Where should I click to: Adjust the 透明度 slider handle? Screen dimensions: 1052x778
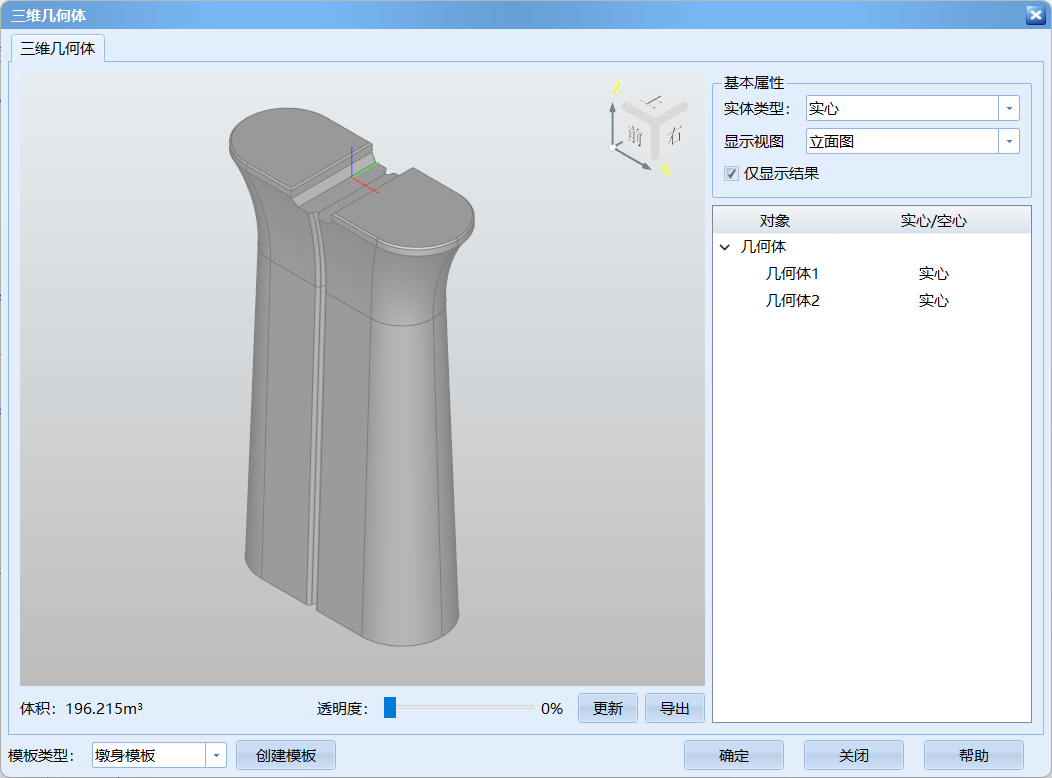(390, 707)
